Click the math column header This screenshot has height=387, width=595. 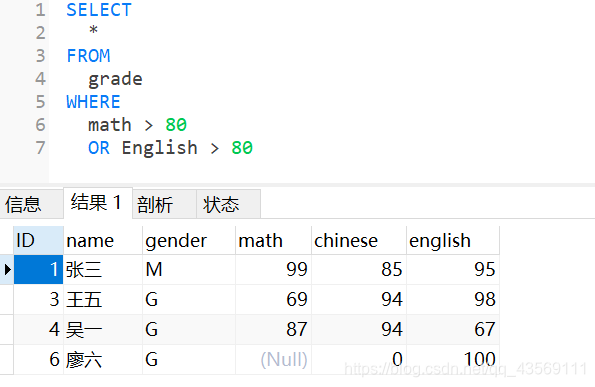pos(273,241)
